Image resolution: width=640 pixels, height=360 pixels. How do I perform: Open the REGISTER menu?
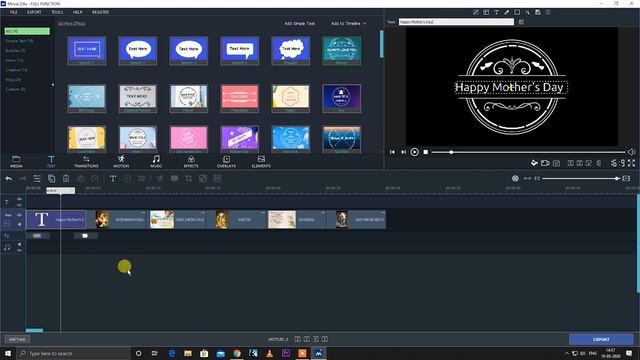coord(100,12)
